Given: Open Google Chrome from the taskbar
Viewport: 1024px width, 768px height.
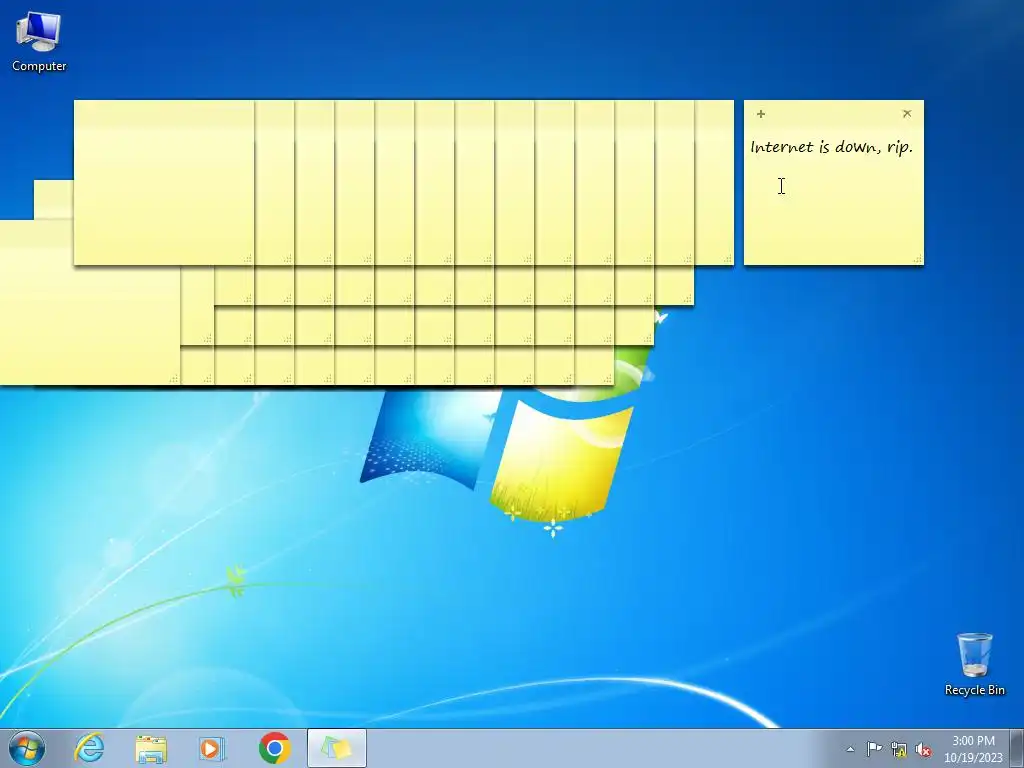Looking at the screenshot, I should coord(274,748).
